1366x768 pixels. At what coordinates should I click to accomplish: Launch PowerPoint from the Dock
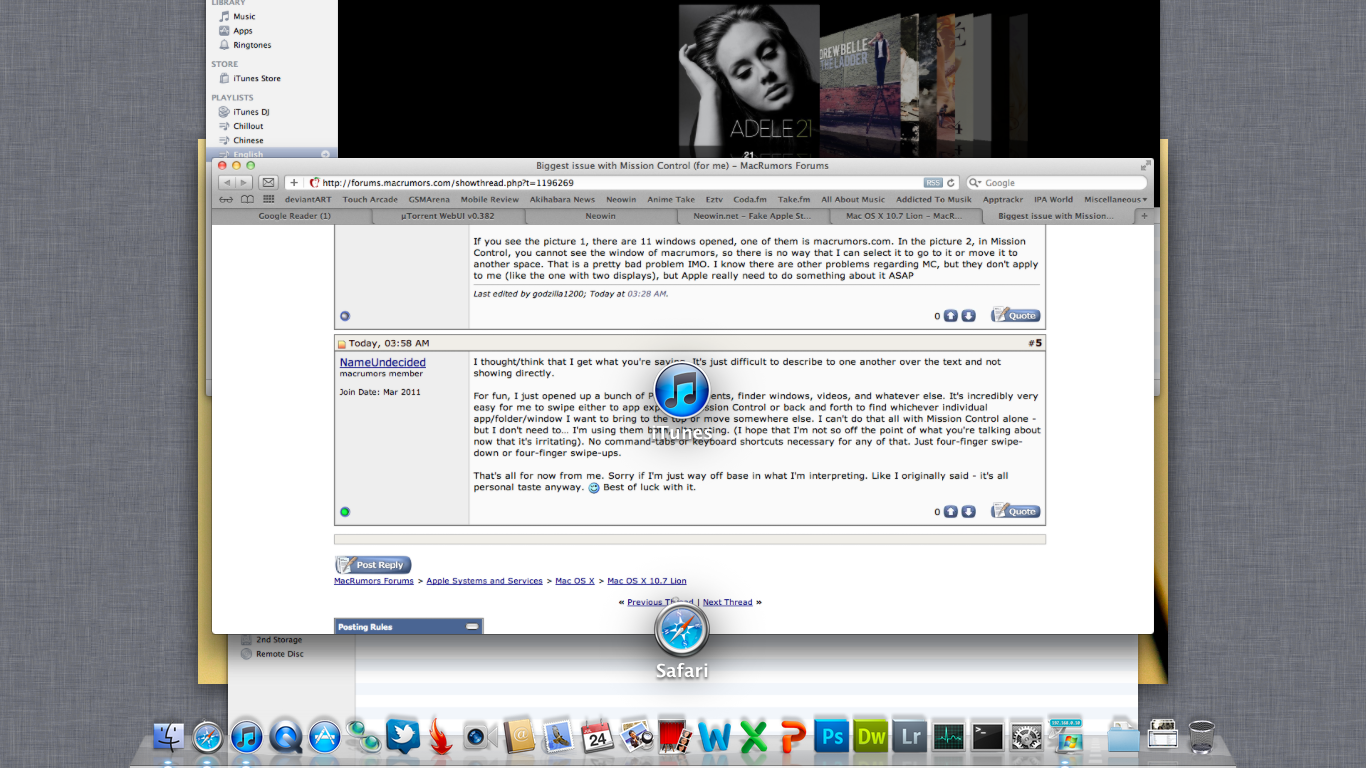(792, 738)
